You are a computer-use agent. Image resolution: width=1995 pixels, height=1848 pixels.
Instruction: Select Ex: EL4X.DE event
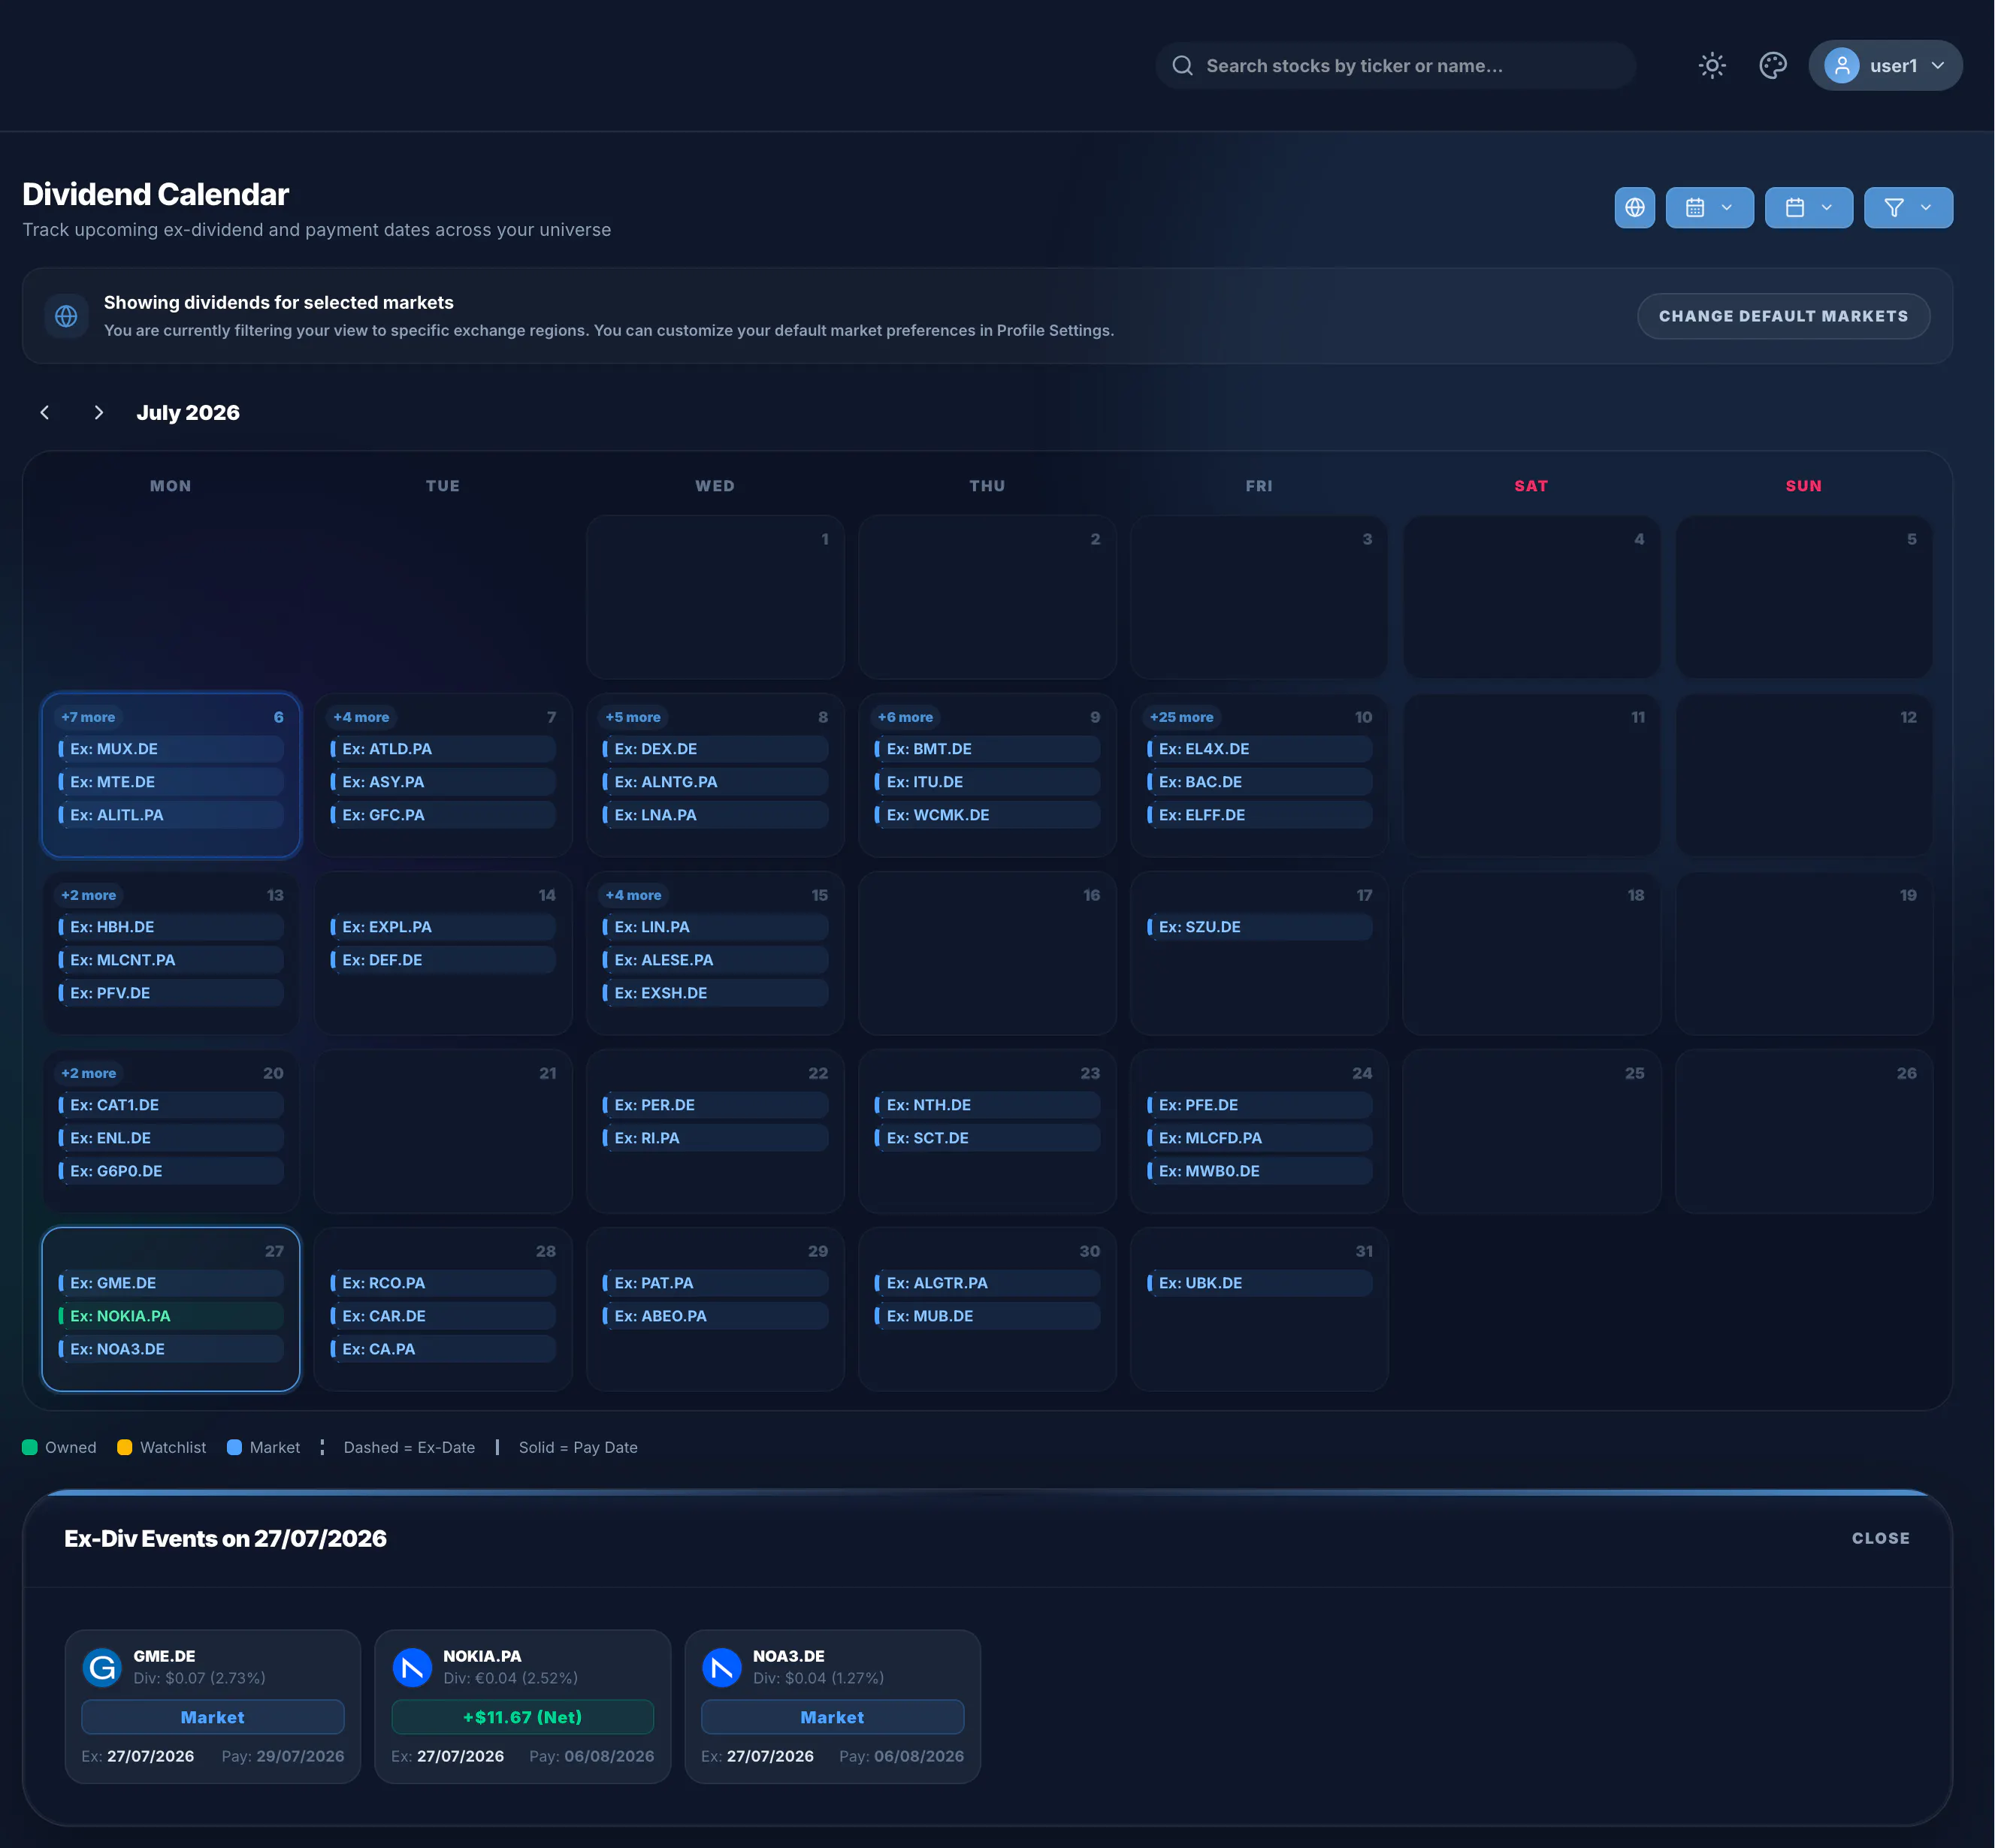1259,749
